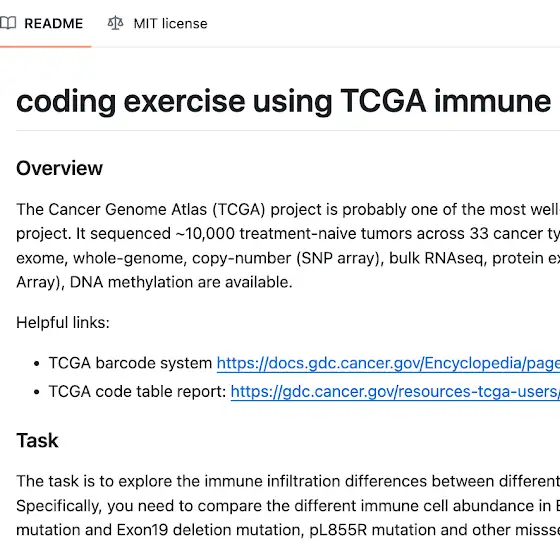The image size is (560, 560).
Task: Click the line starting 'The Cancer Genome Atlas'
Action: coord(288,210)
